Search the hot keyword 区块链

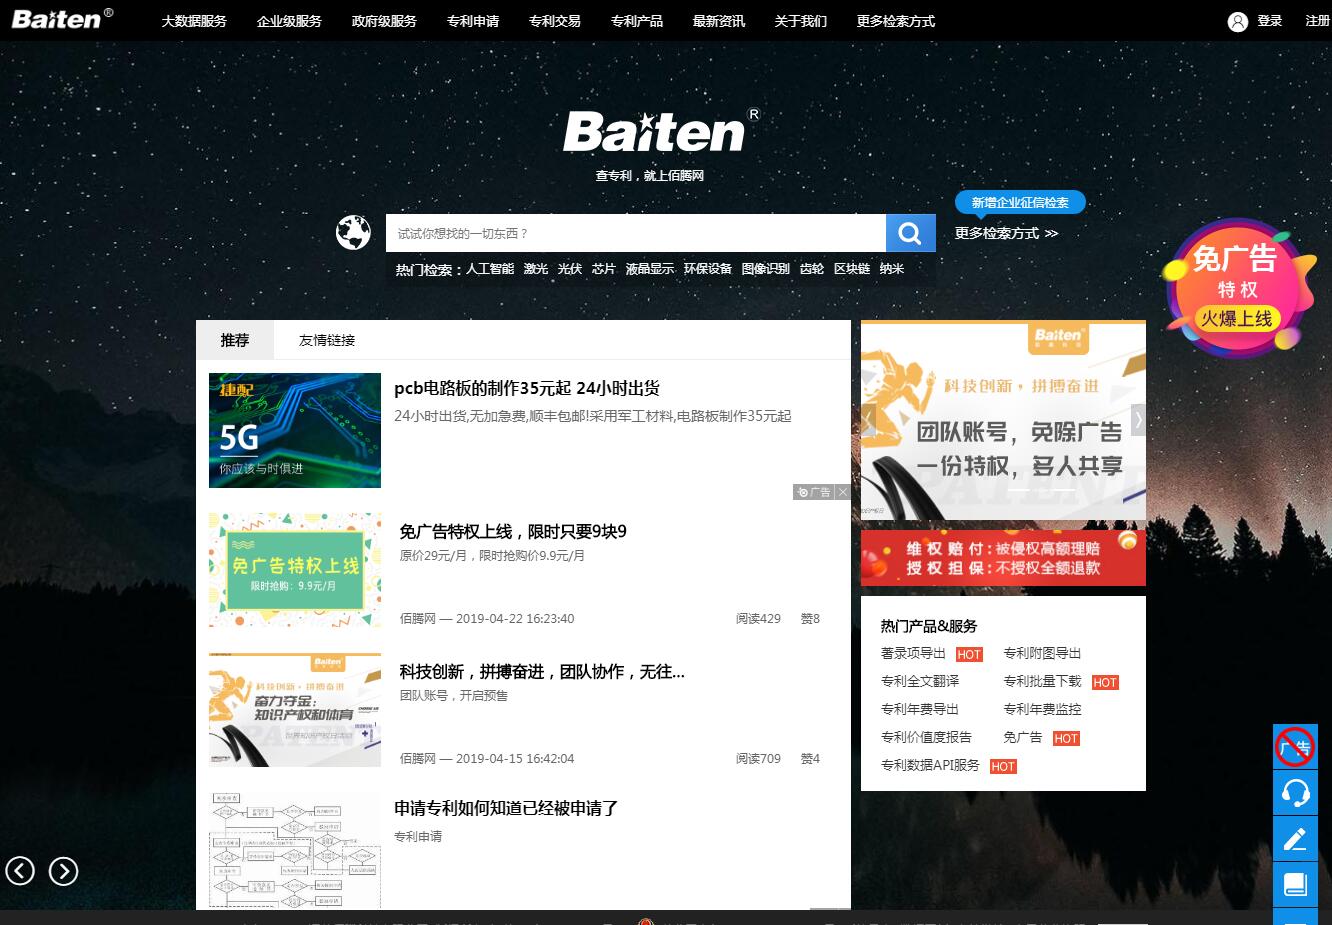click(852, 269)
